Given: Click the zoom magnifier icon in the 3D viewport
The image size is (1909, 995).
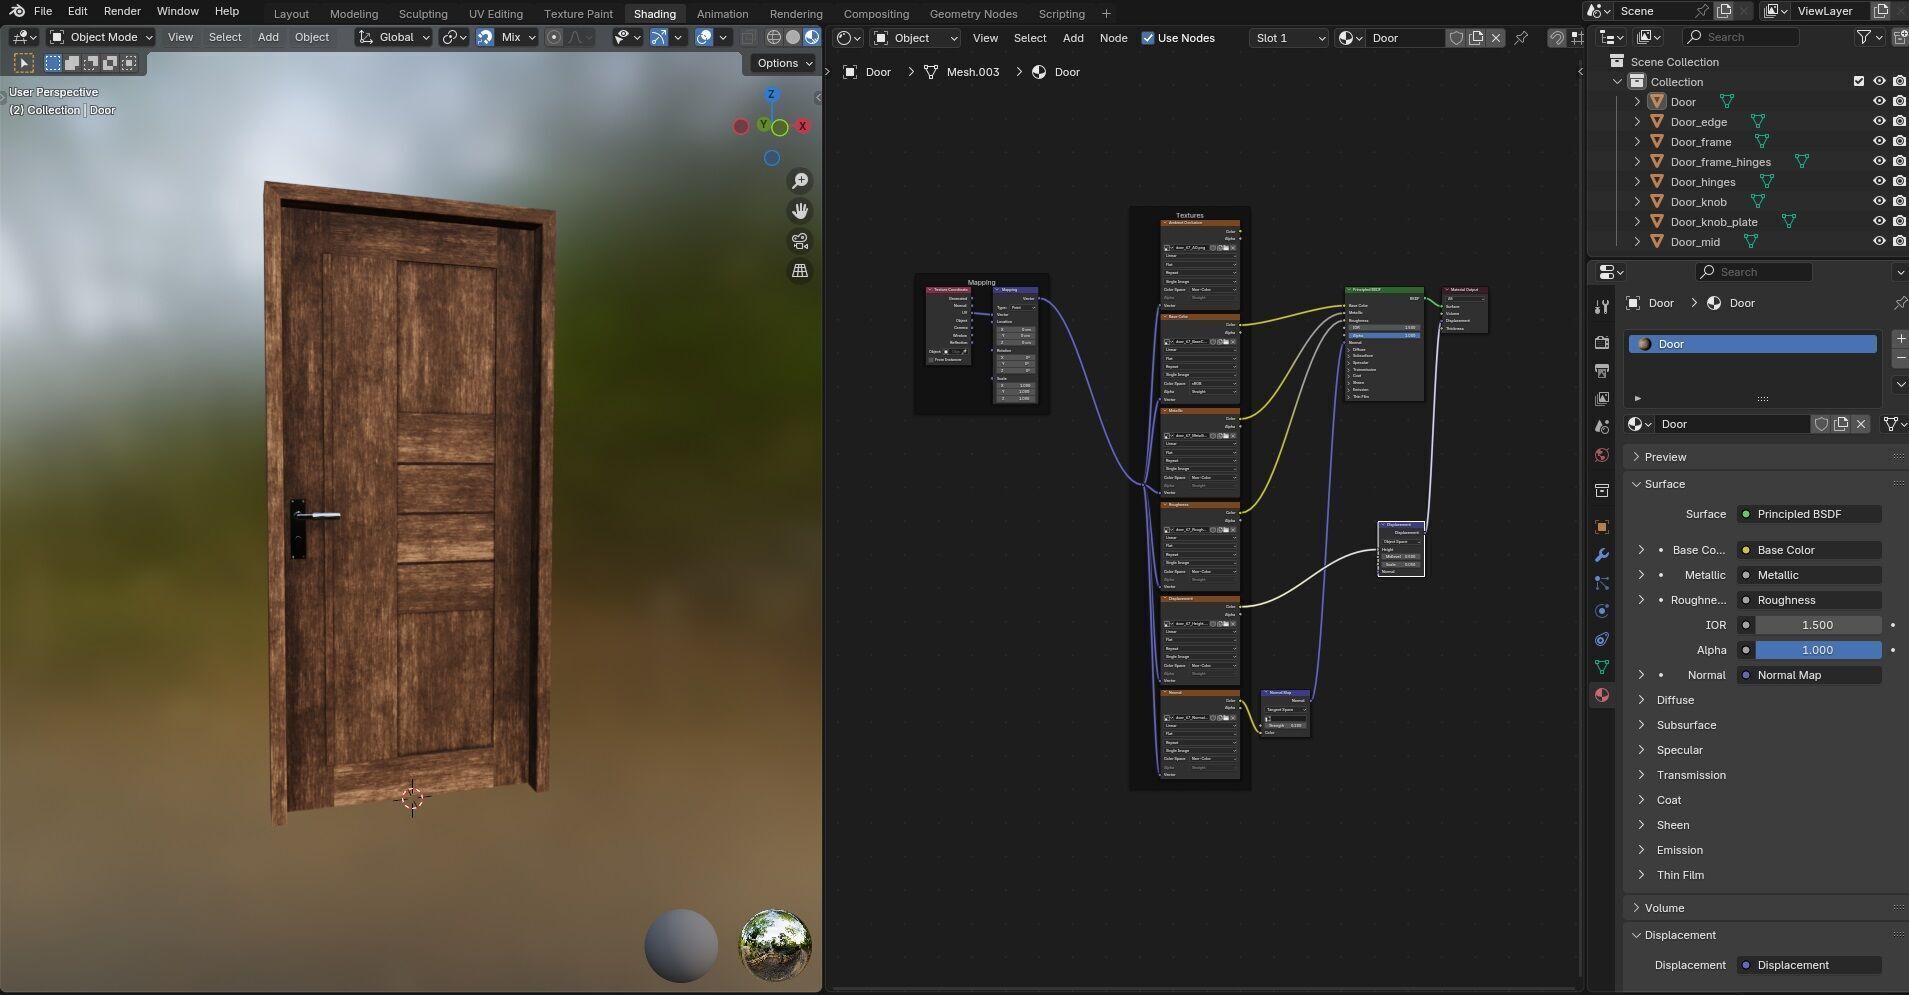Looking at the screenshot, I should point(800,181).
